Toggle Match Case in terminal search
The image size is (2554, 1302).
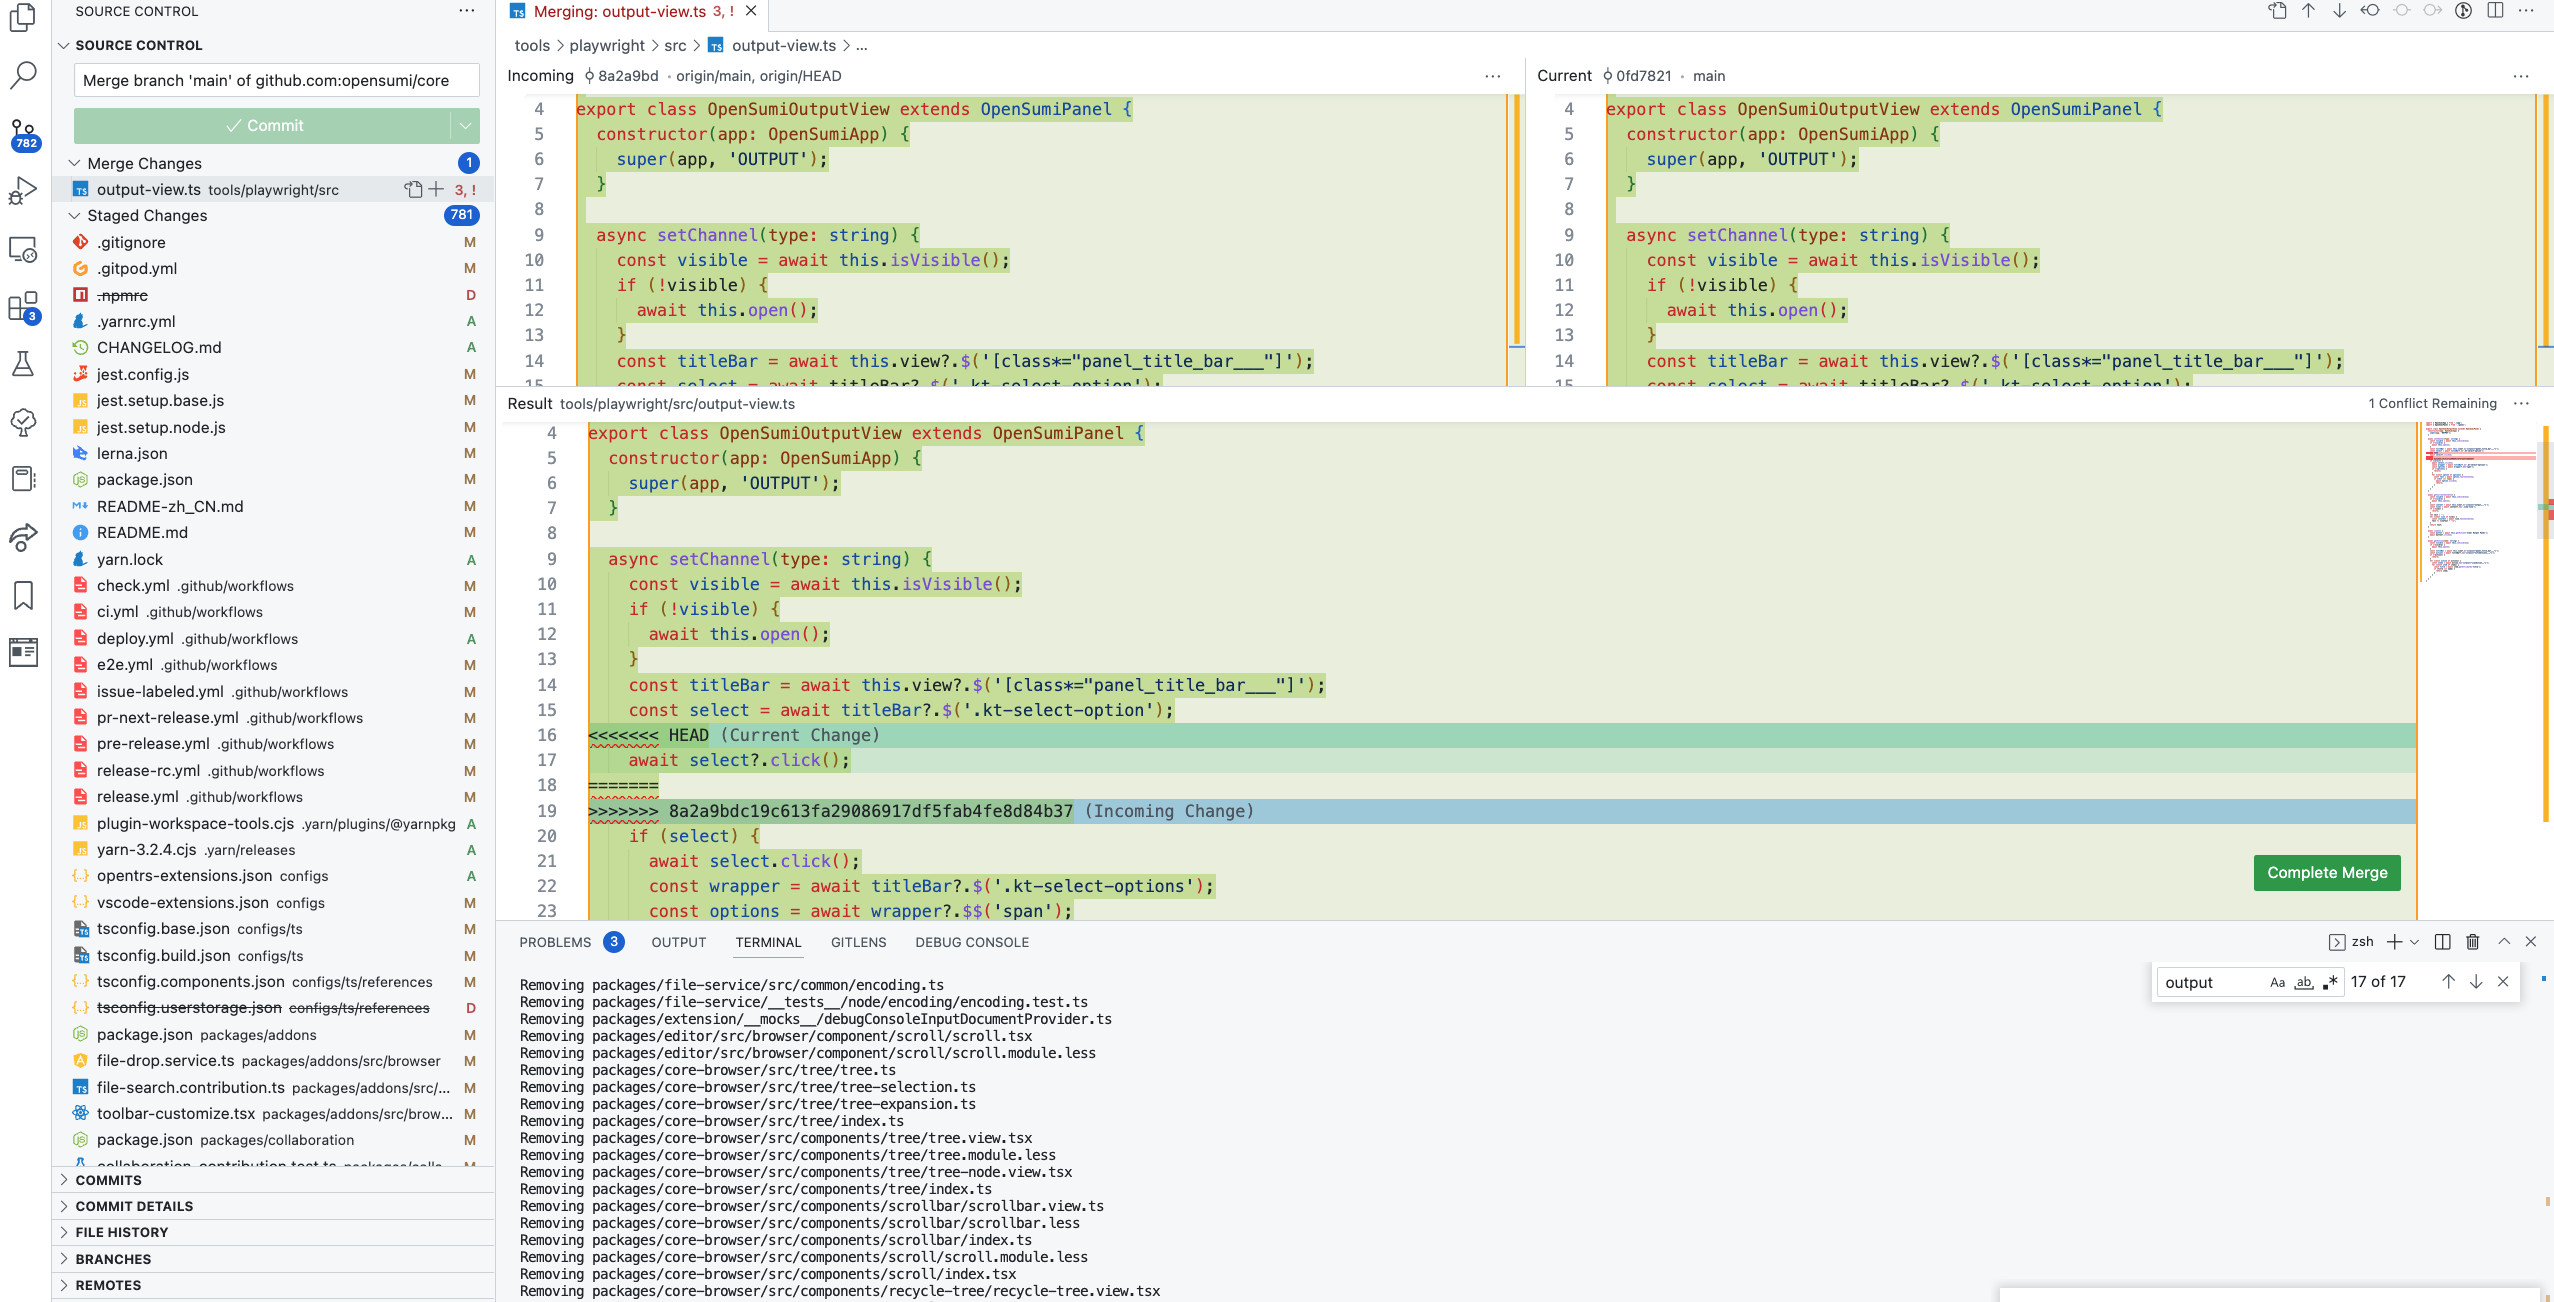click(x=2276, y=982)
